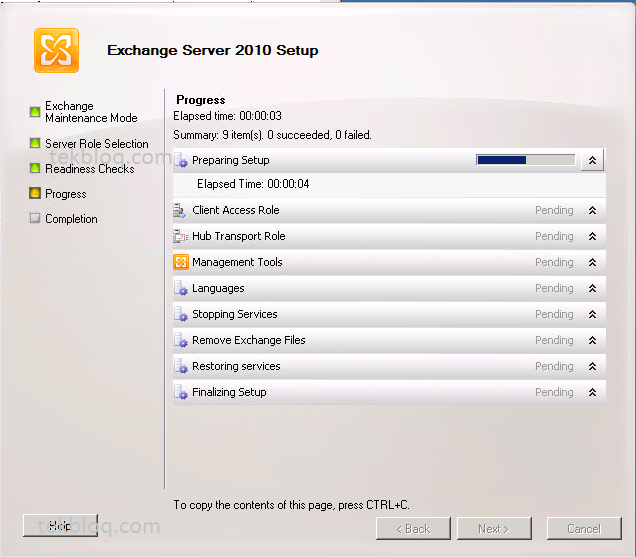
Task: Click the Preparing Setup progress bar
Action: click(526, 160)
